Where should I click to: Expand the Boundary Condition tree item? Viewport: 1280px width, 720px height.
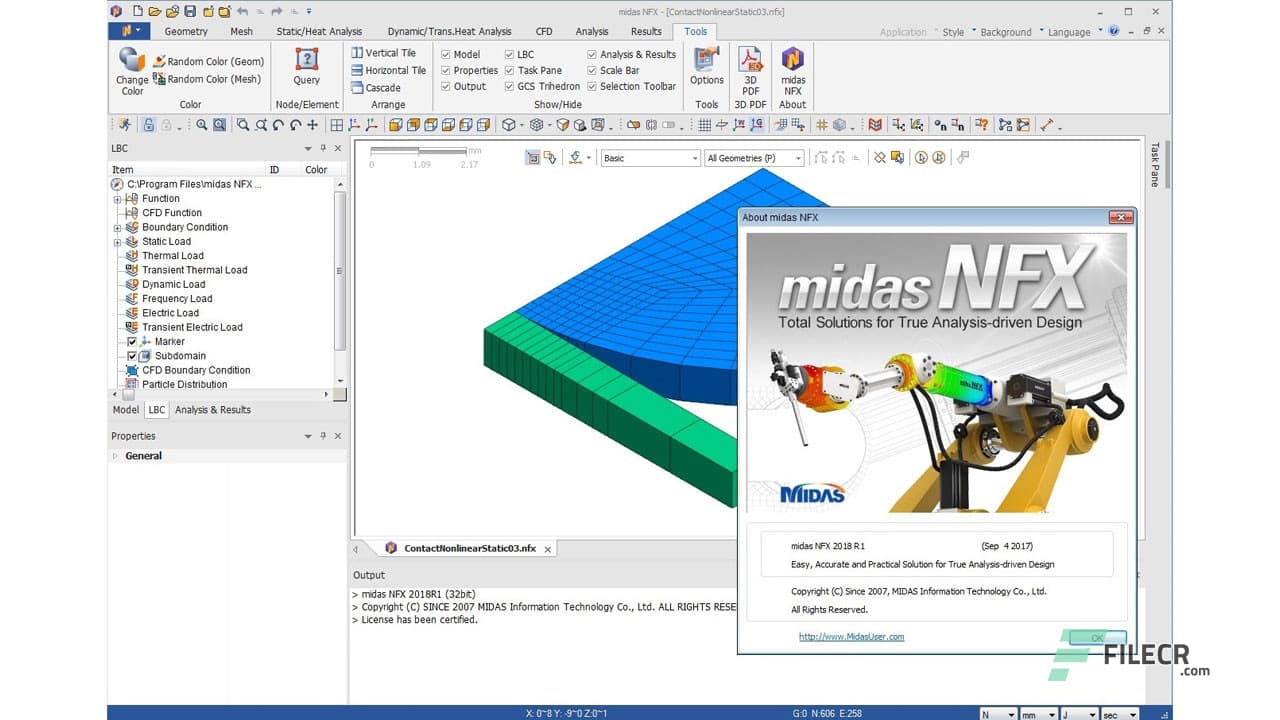click(x=118, y=227)
